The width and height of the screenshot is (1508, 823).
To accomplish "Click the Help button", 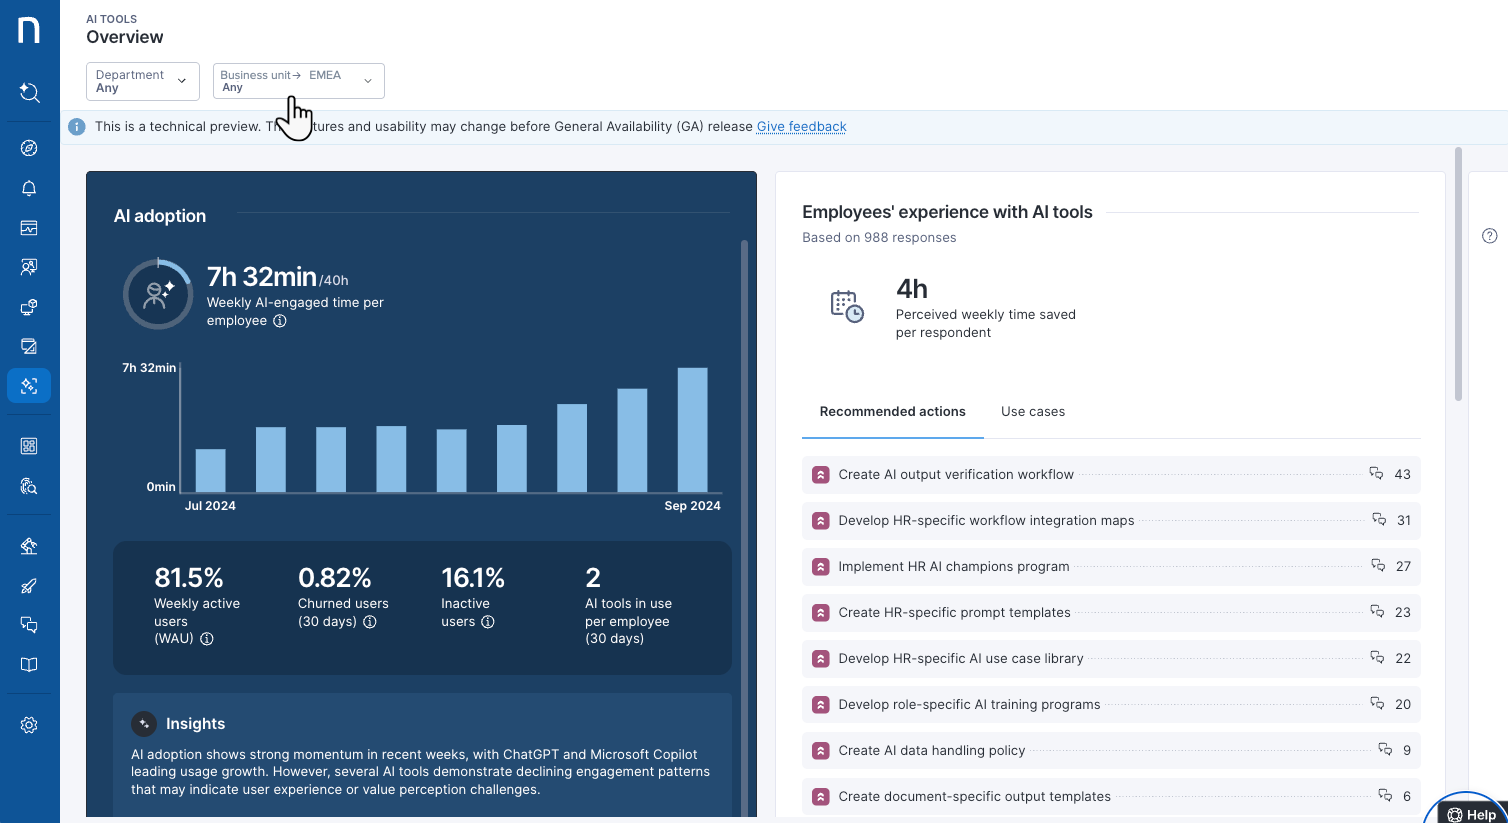I will [x=1471, y=814].
